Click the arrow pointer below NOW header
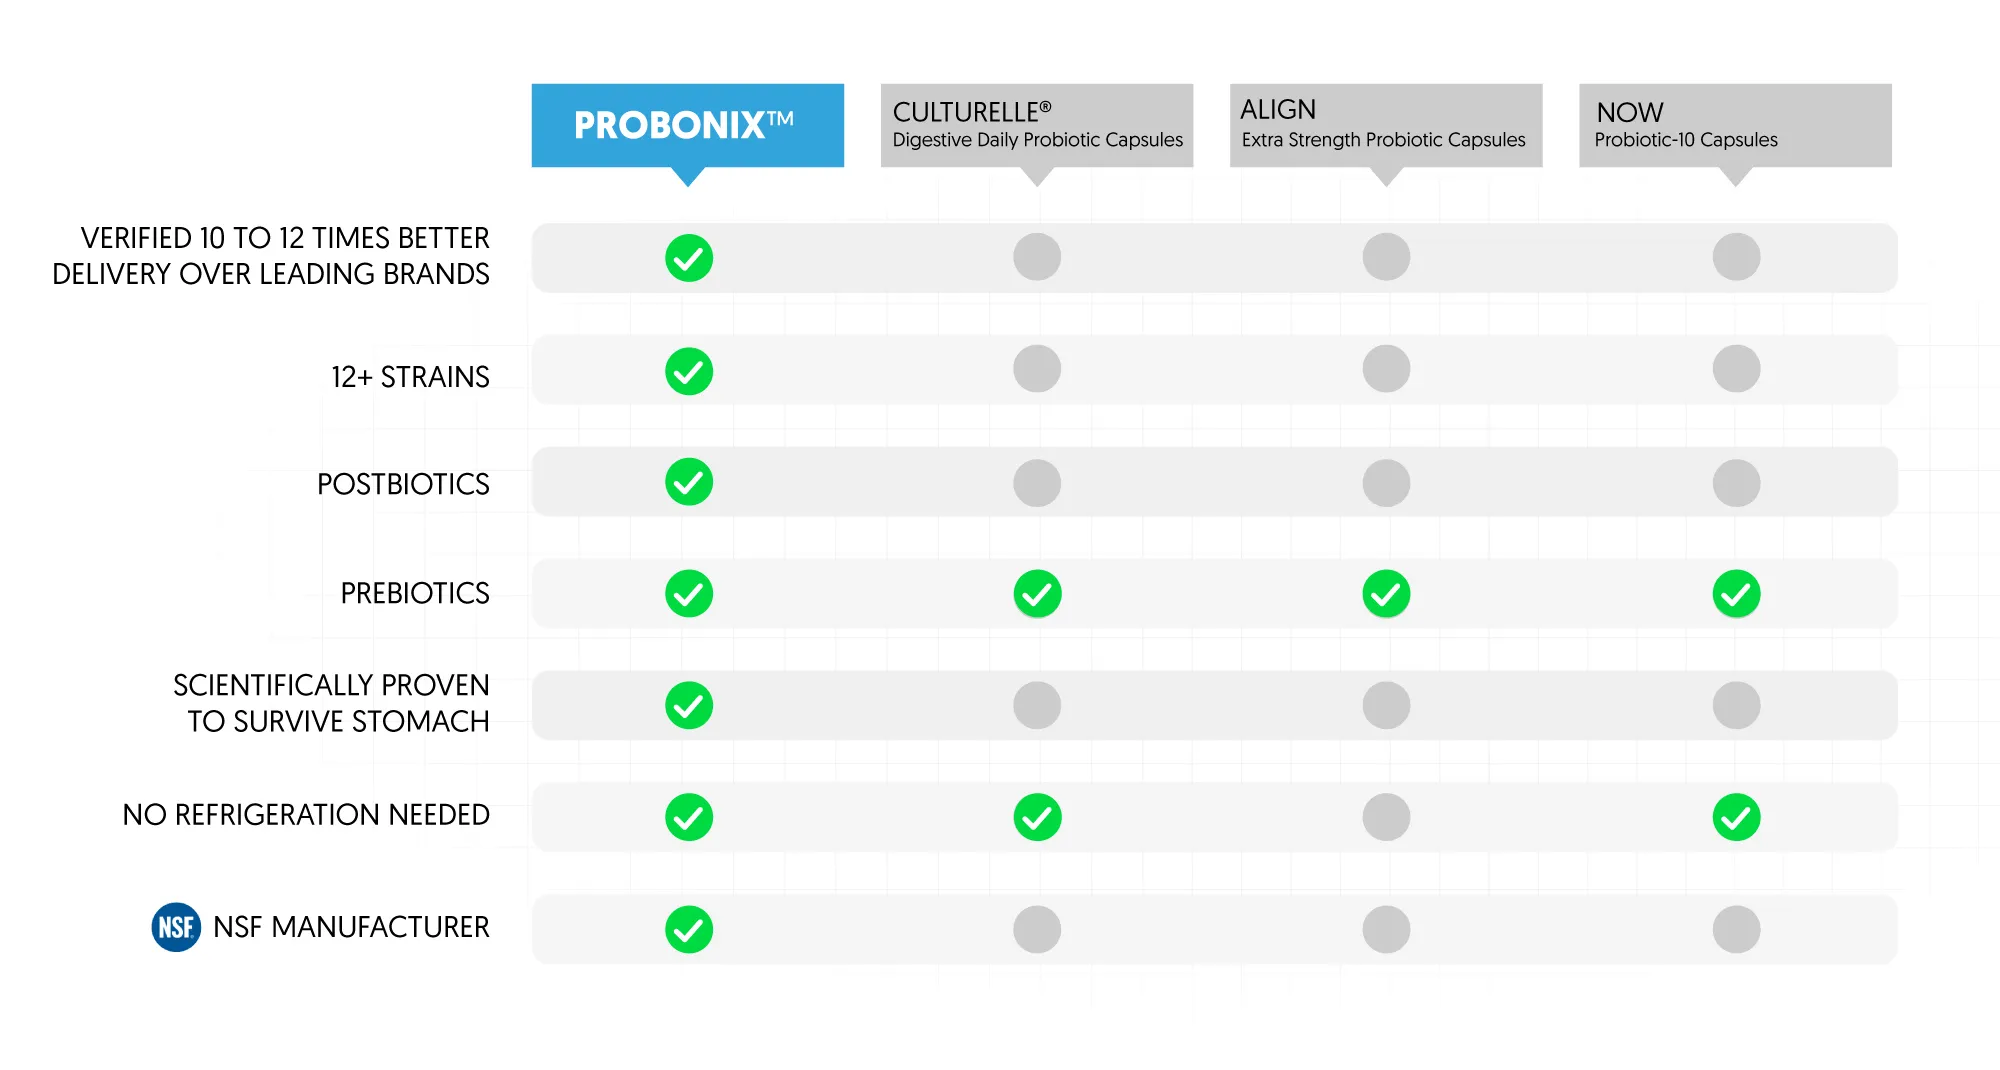Screen dimensions: 2000x1070 (1735, 177)
